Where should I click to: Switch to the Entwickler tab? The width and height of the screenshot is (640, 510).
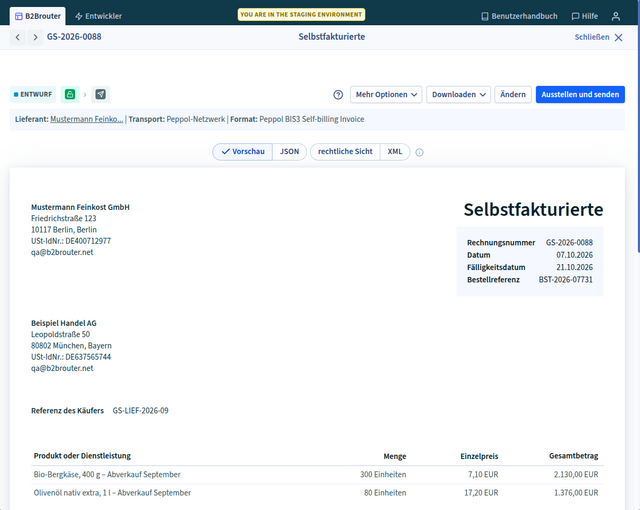[98, 16]
